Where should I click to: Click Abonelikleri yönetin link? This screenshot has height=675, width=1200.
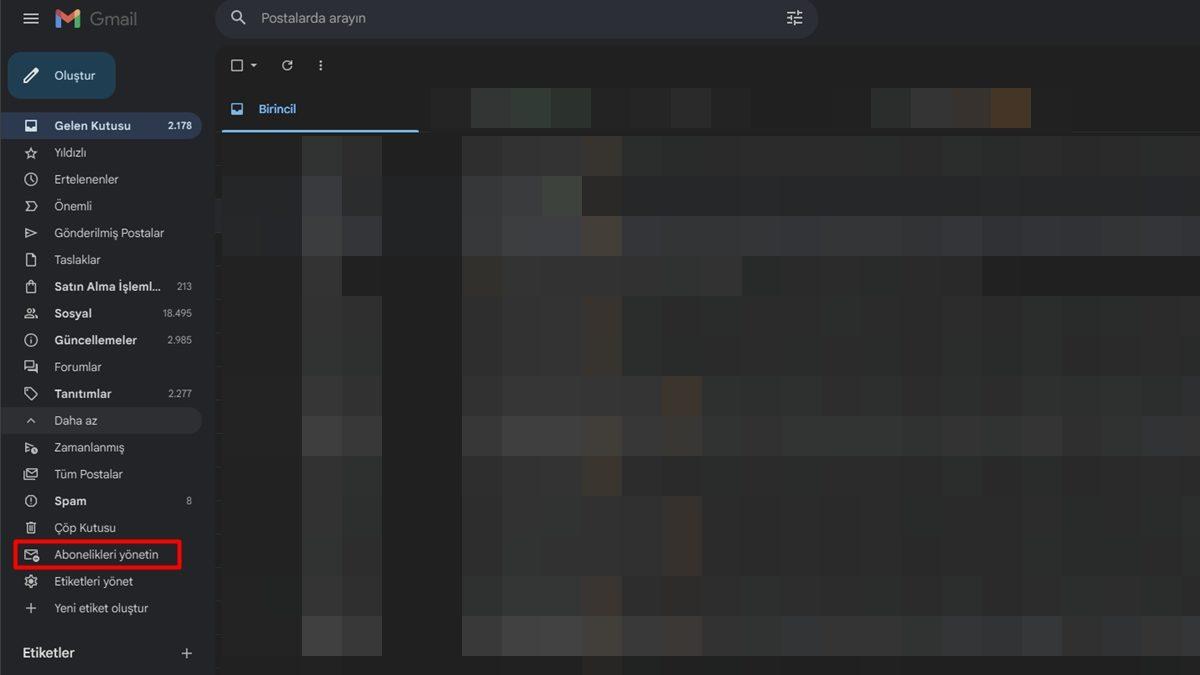pos(106,555)
